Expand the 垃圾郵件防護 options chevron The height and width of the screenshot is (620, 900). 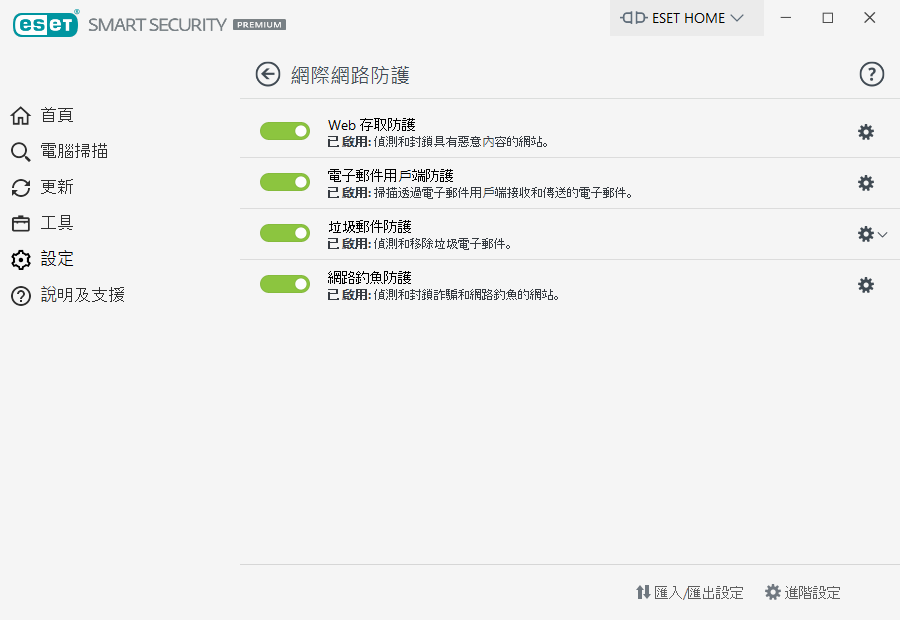click(882, 234)
